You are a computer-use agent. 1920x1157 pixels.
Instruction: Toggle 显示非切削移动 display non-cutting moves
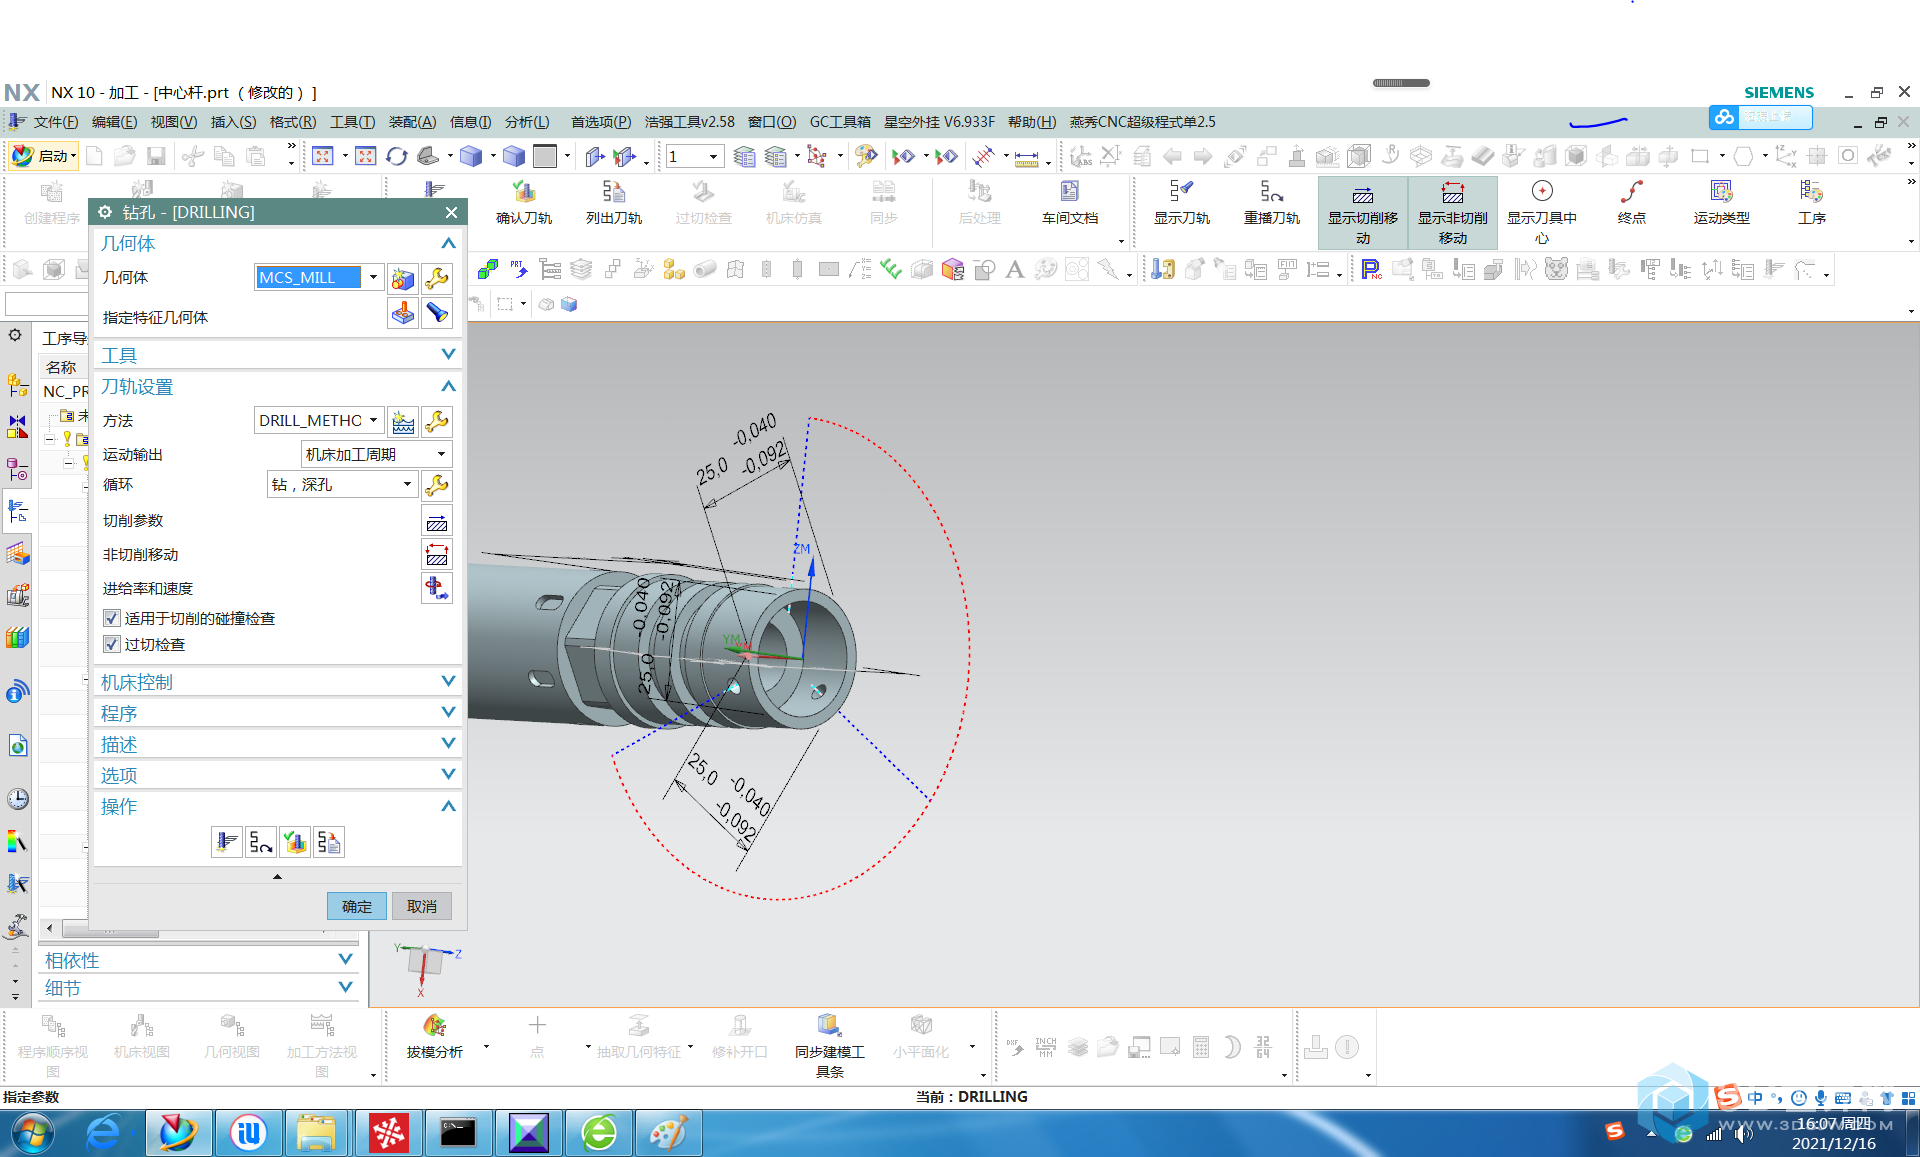(x=1452, y=213)
